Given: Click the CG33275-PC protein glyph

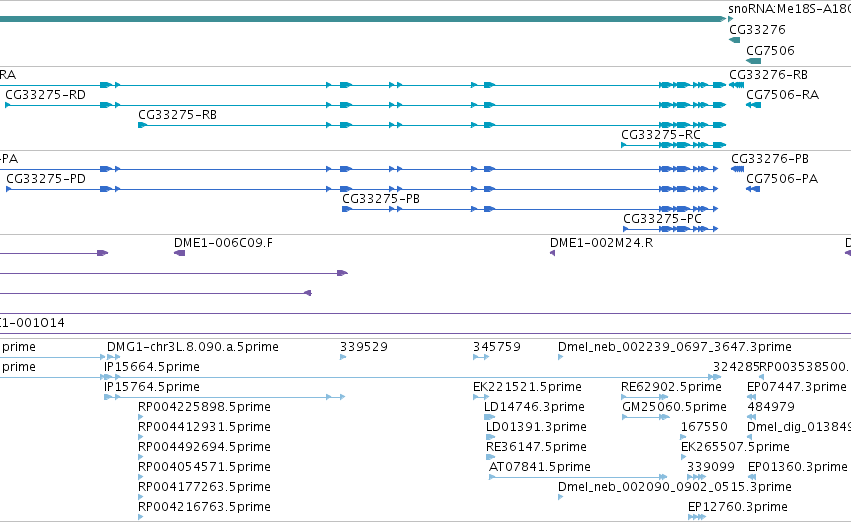Looking at the screenshot, I should coord(671,229).
